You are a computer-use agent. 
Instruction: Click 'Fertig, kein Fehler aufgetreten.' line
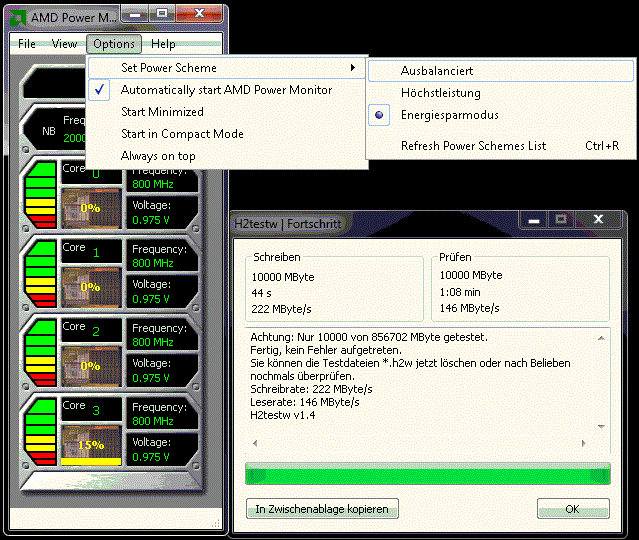[326, 350]
